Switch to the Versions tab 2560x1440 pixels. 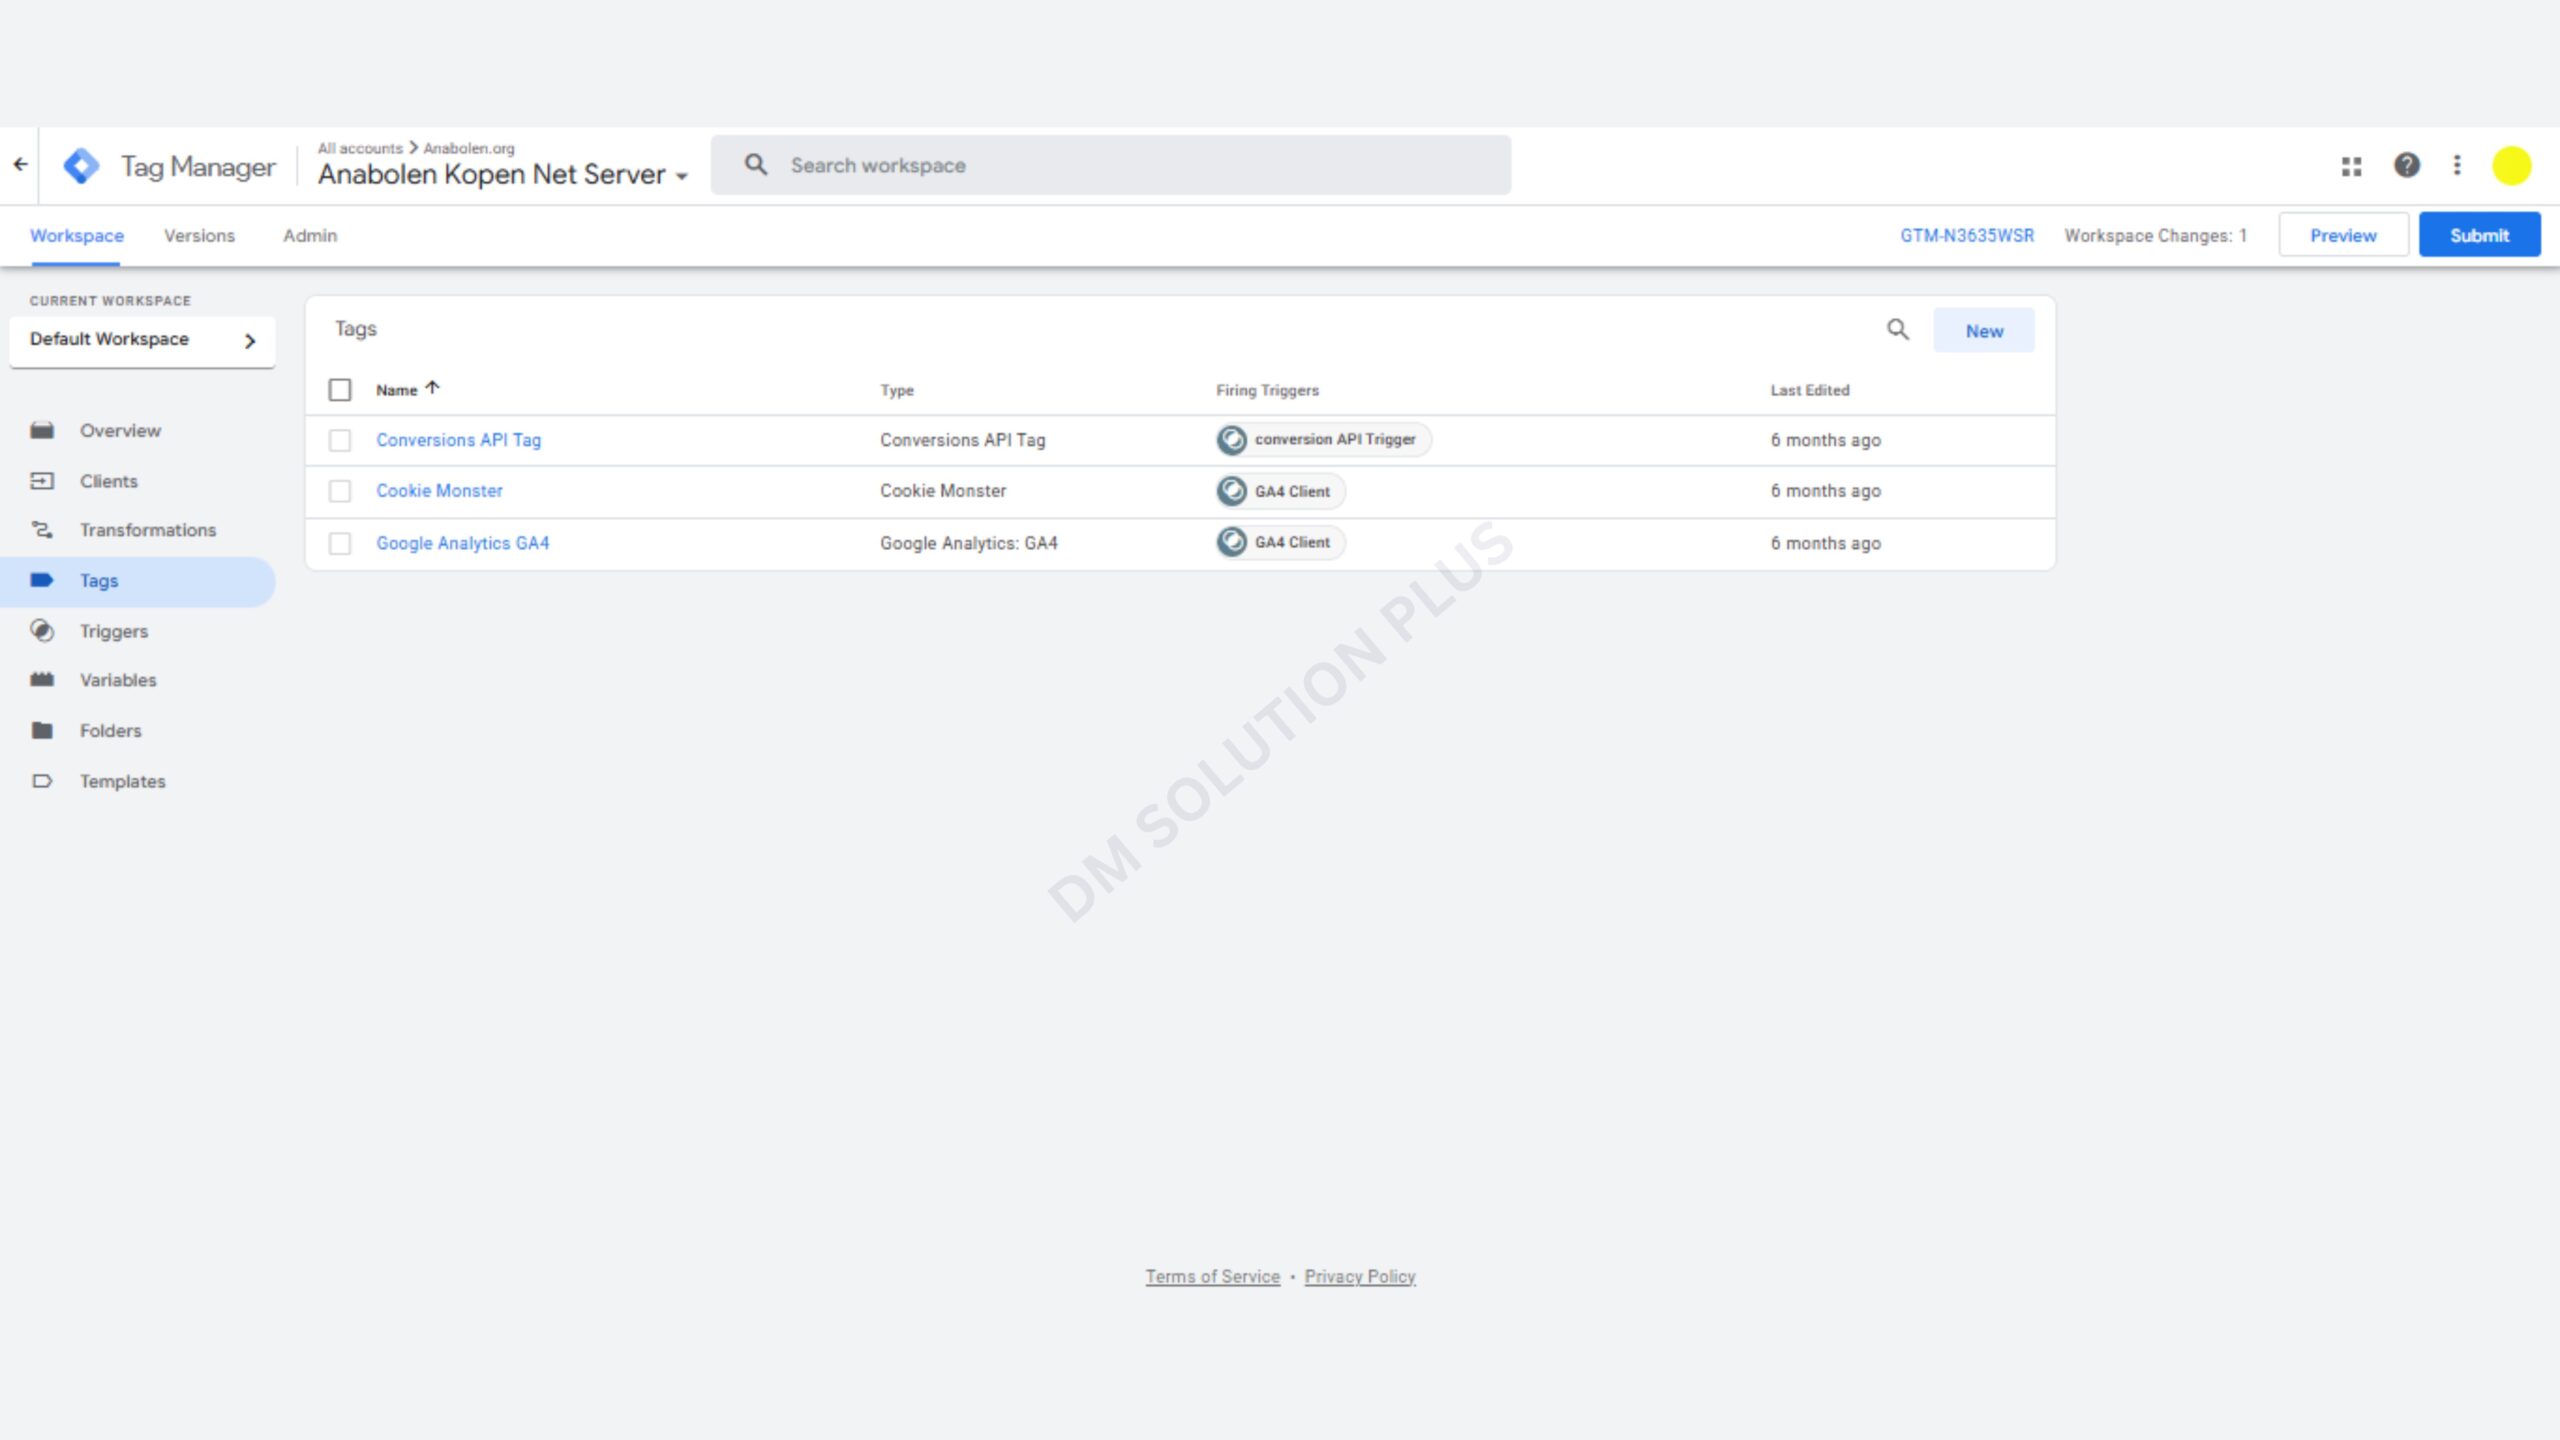click(x=199, y=236)
